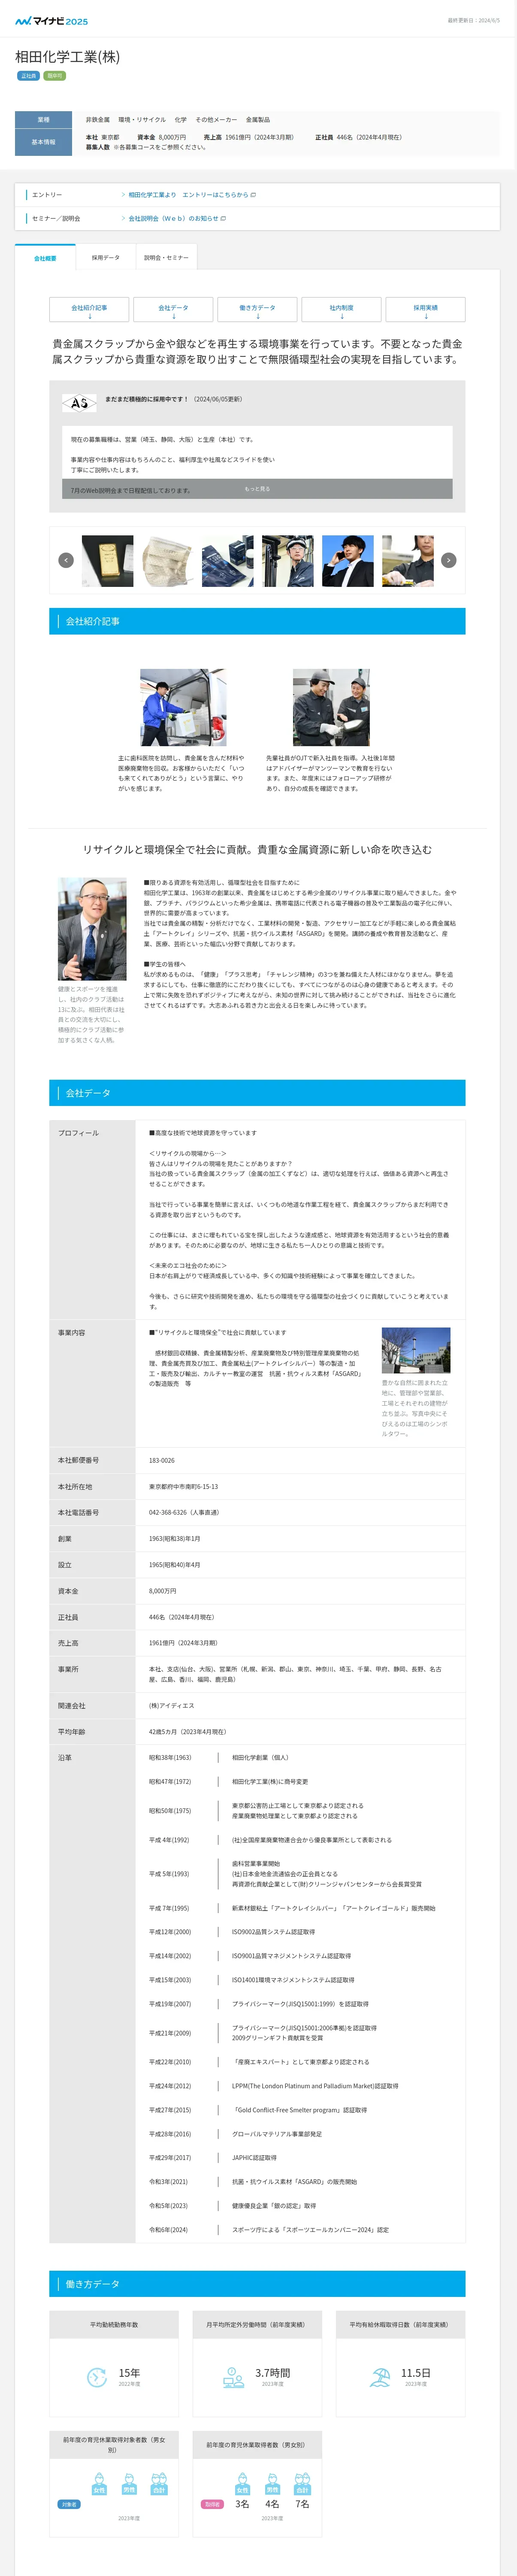Click the desk worker icon for 月平均所定外労働時間

click(x=233, y=2378)
